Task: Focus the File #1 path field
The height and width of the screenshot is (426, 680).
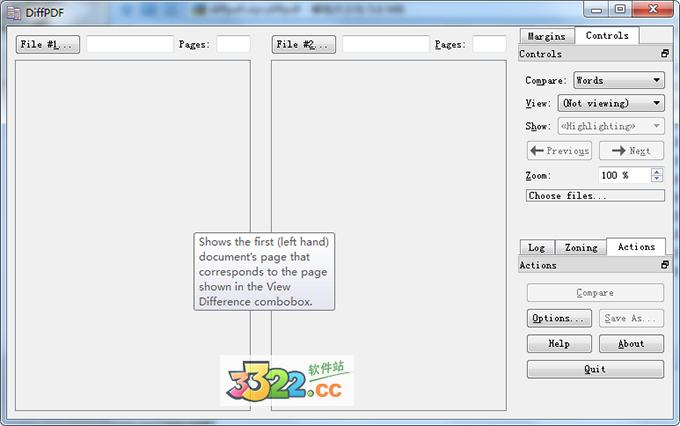Action: click(x=130, y=44)
